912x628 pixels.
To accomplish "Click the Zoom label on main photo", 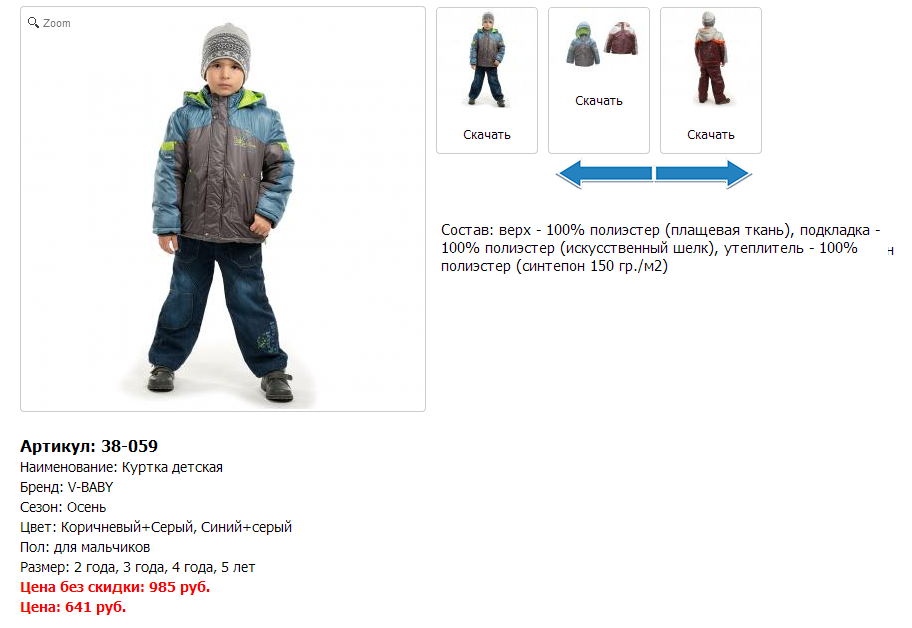I will [x=56, y=23].
